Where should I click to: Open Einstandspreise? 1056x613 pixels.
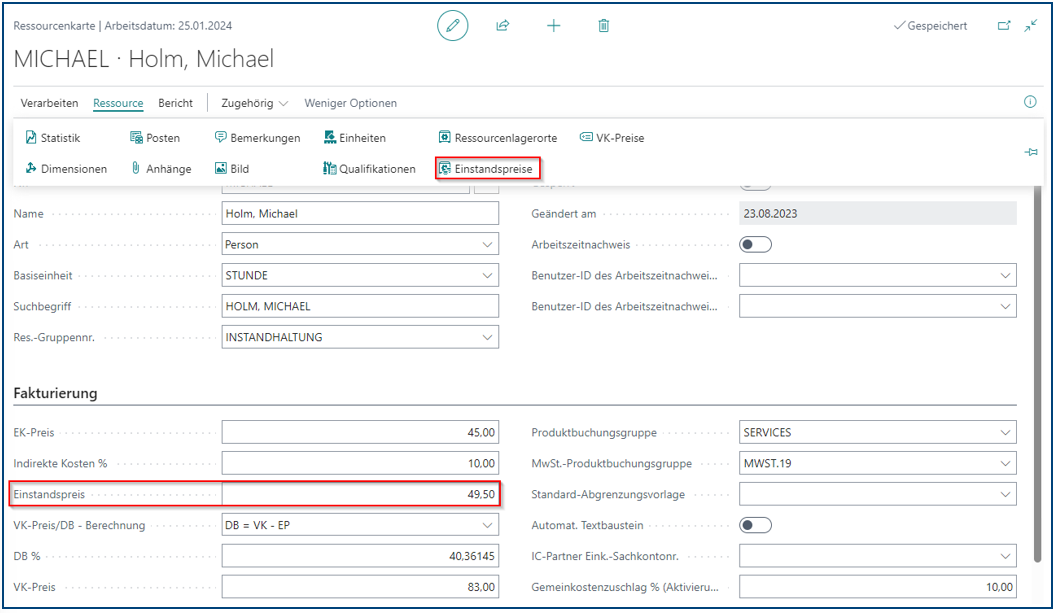(x=488, y=168)
